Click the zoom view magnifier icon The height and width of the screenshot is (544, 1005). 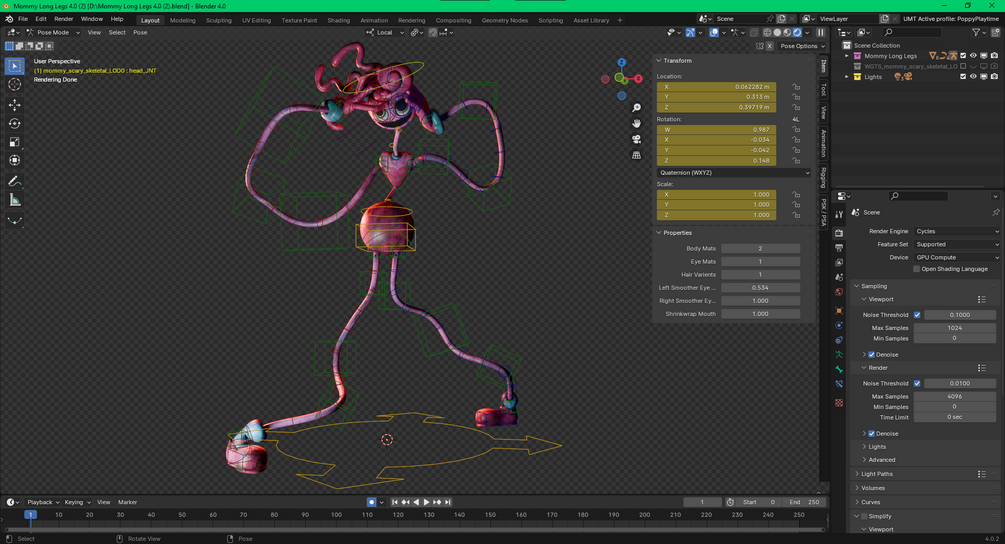pos(636,108)
